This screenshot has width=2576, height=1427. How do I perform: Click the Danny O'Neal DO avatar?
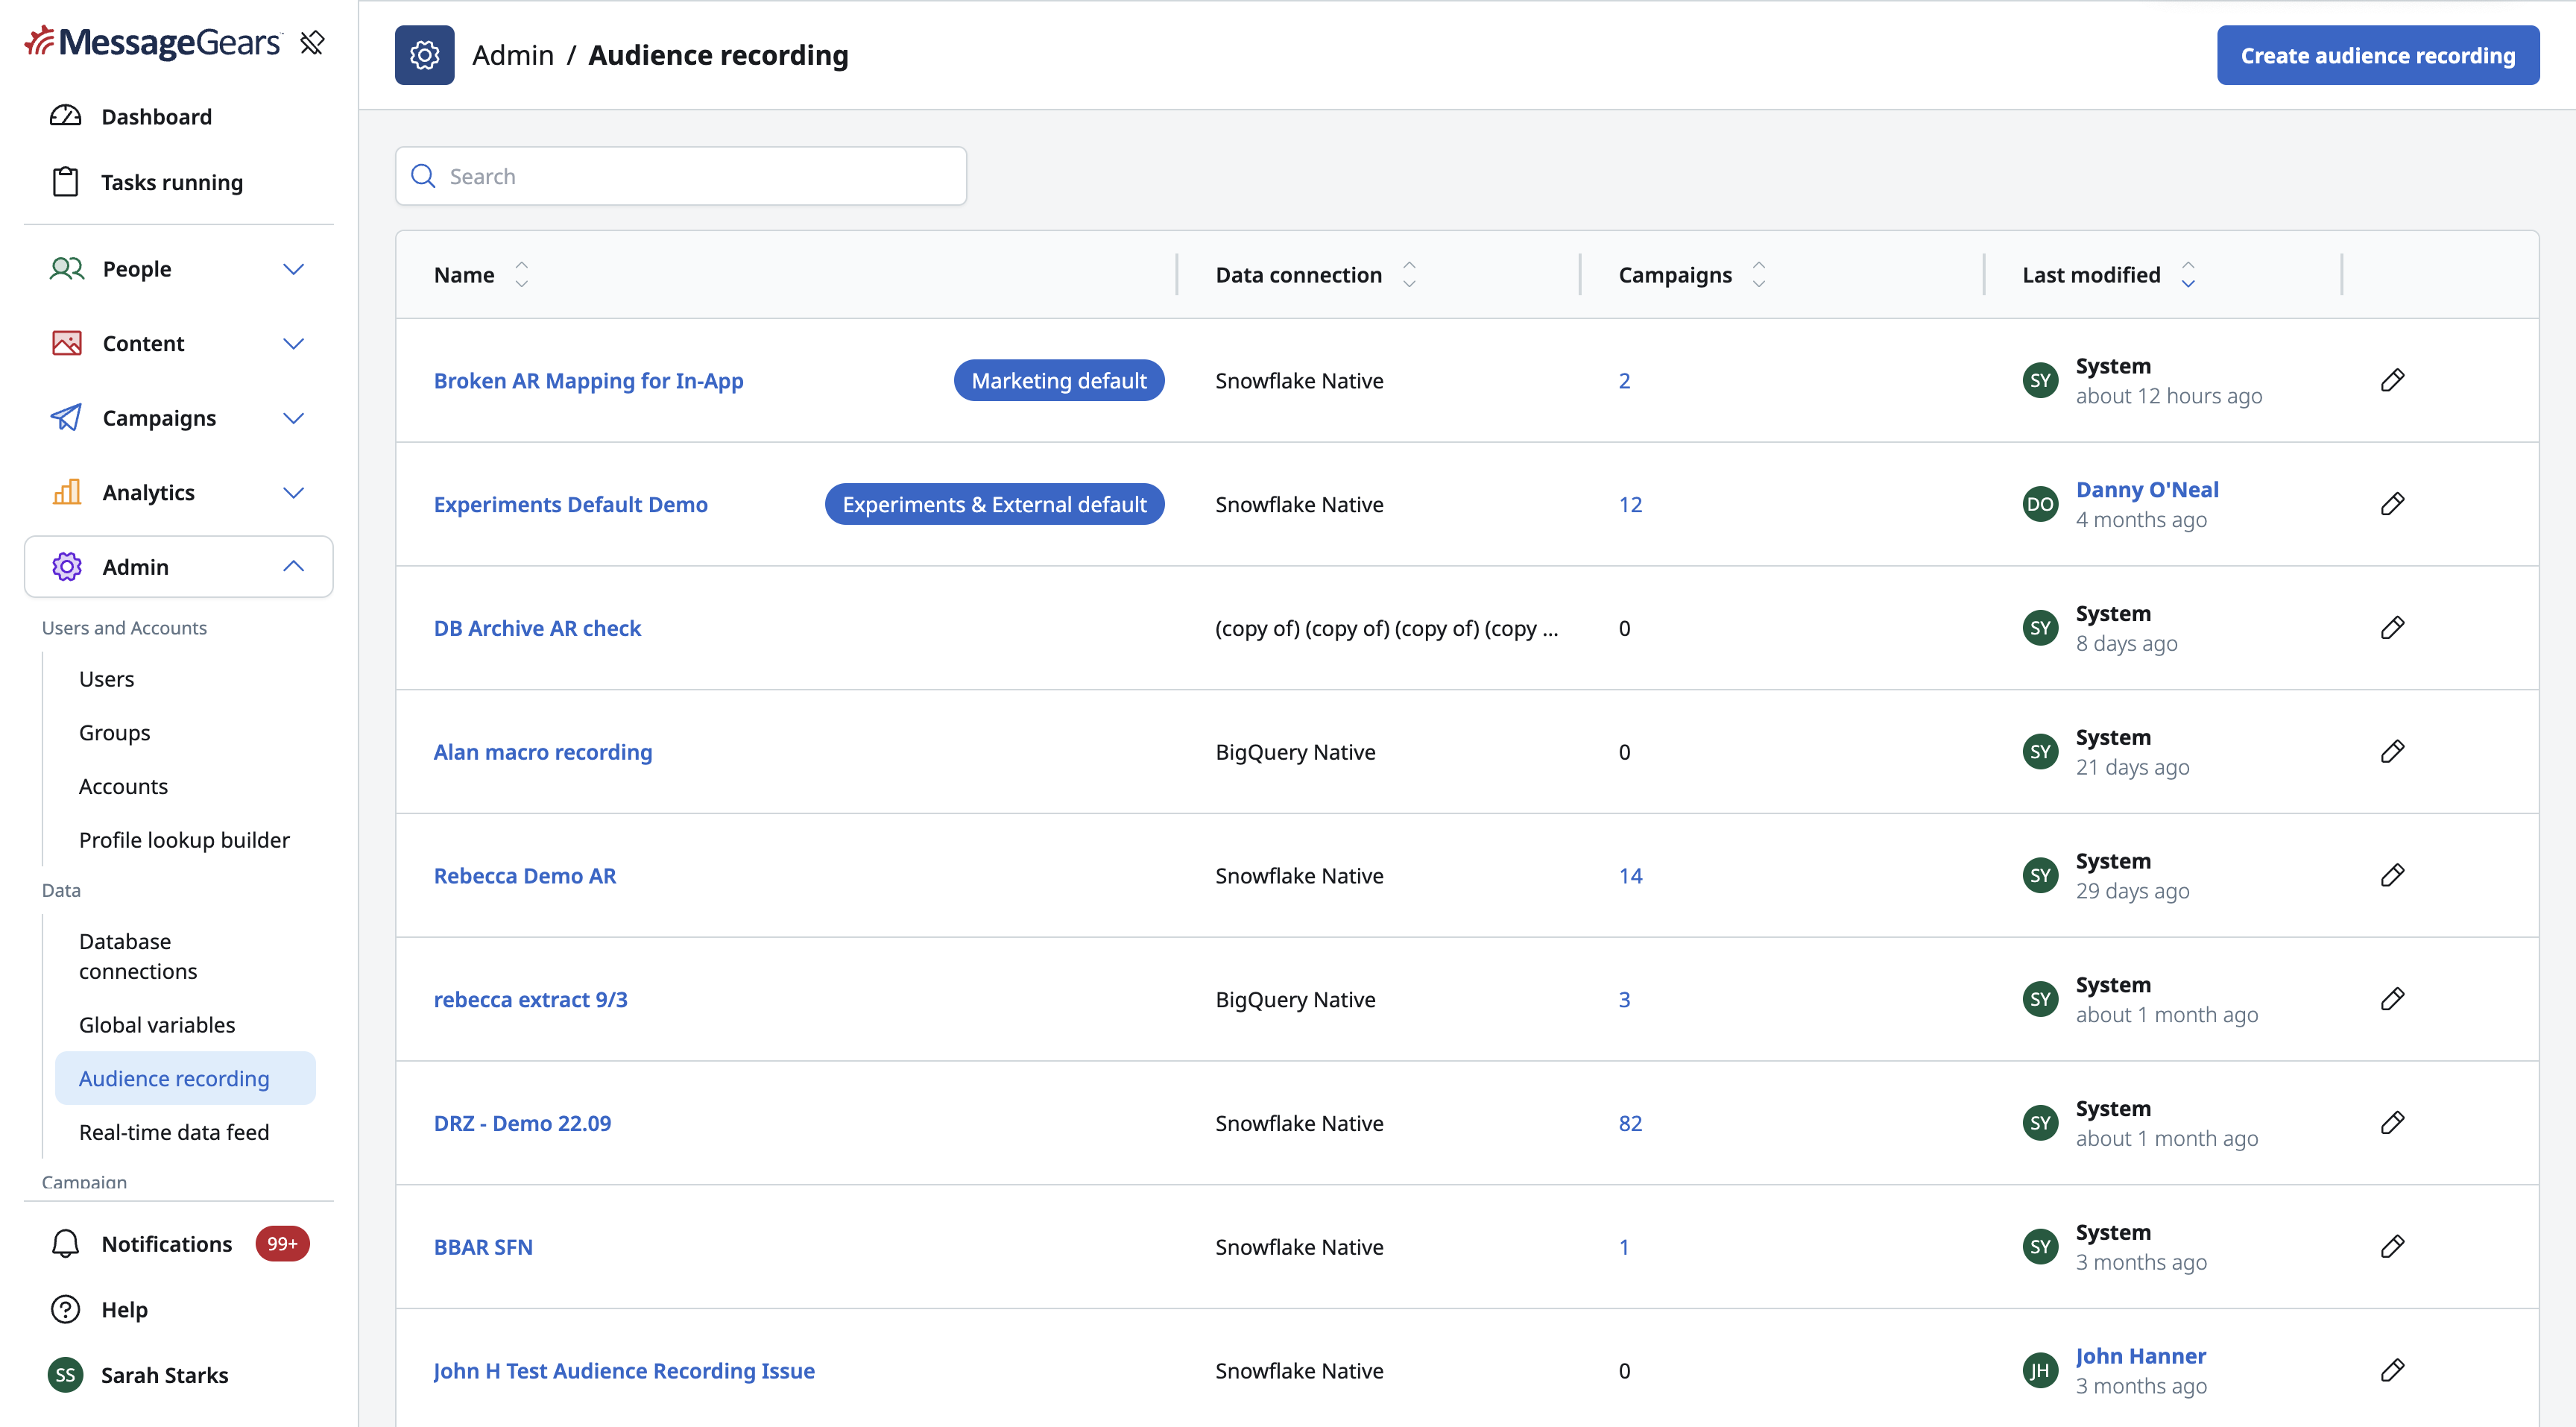(x=2040, y=504)
